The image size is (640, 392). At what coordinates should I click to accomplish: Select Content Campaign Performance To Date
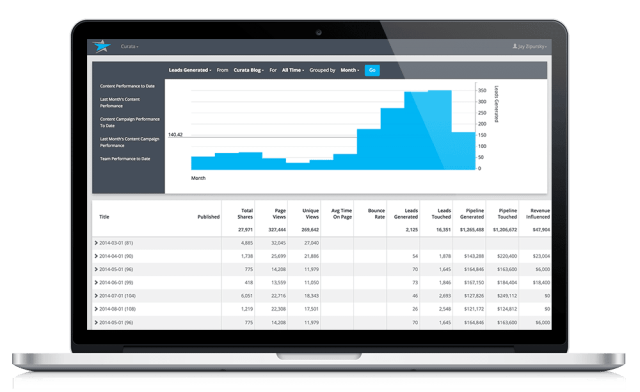point(130,122)
